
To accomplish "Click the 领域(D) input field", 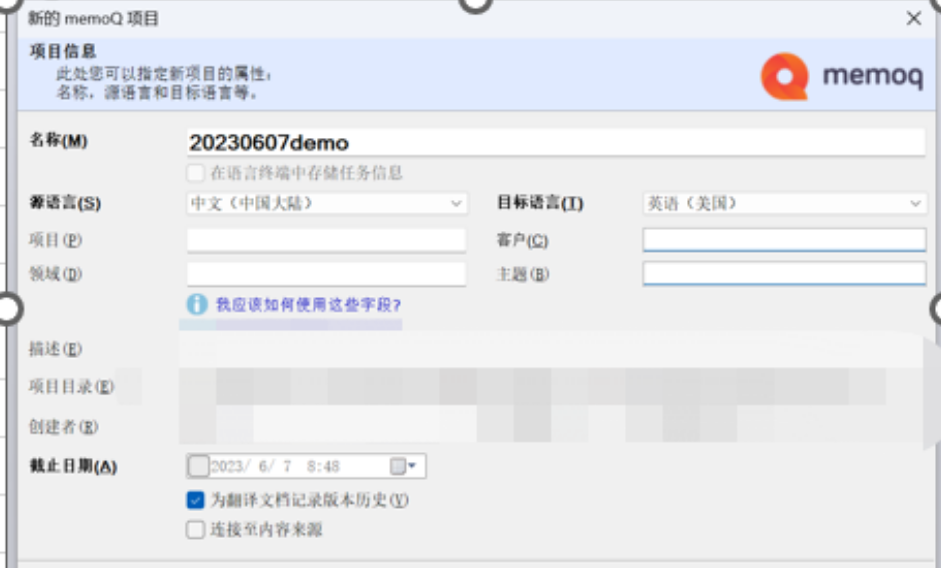I will [x=326, y=274].
